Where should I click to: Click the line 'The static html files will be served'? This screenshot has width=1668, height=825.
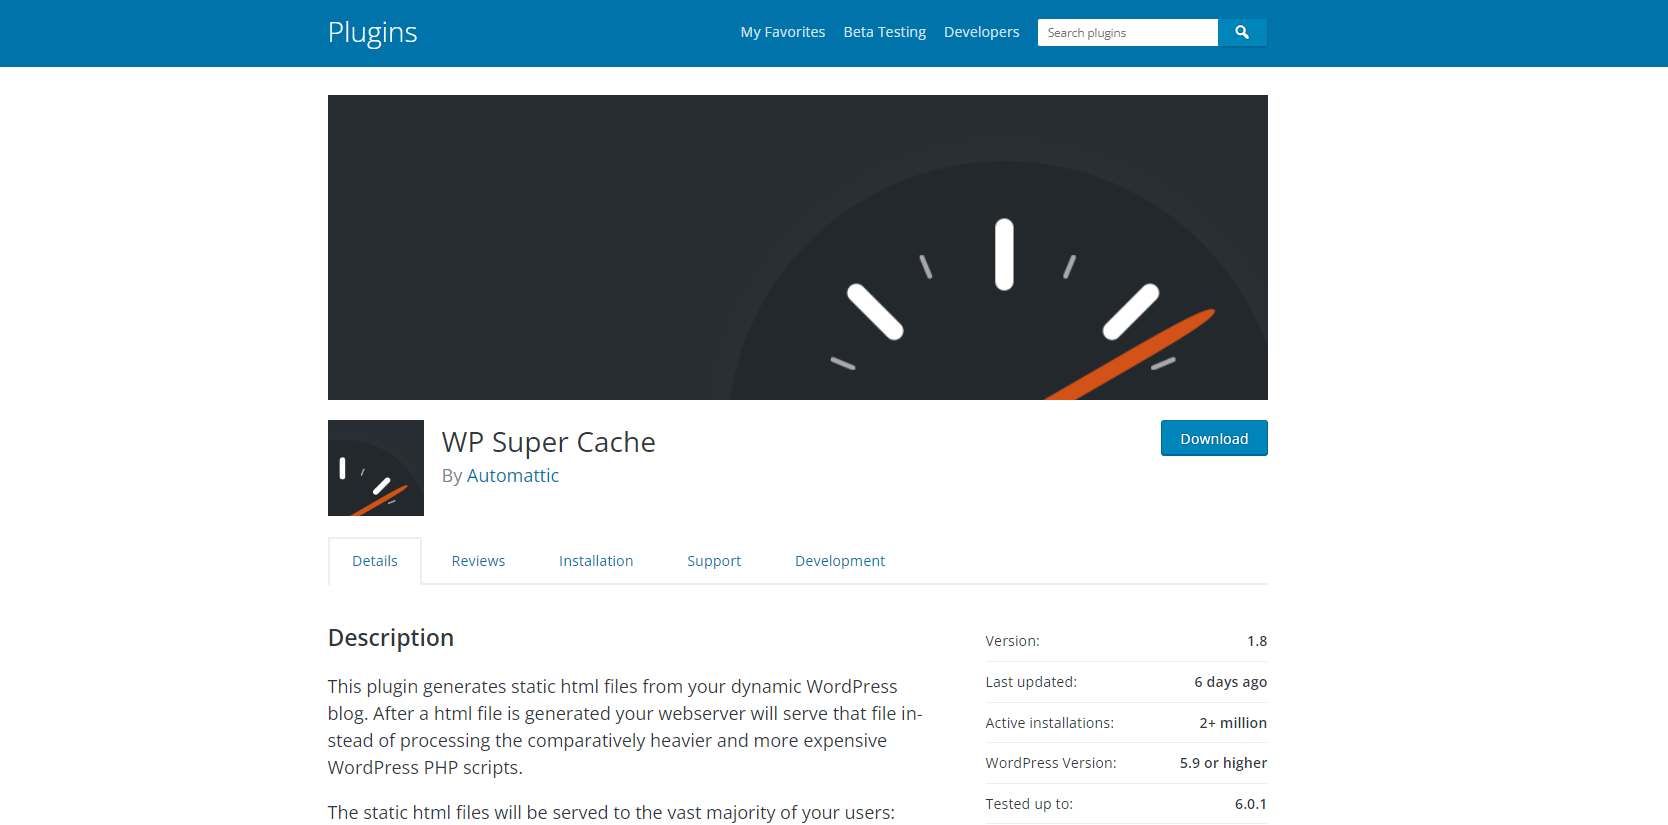[611, 813]
